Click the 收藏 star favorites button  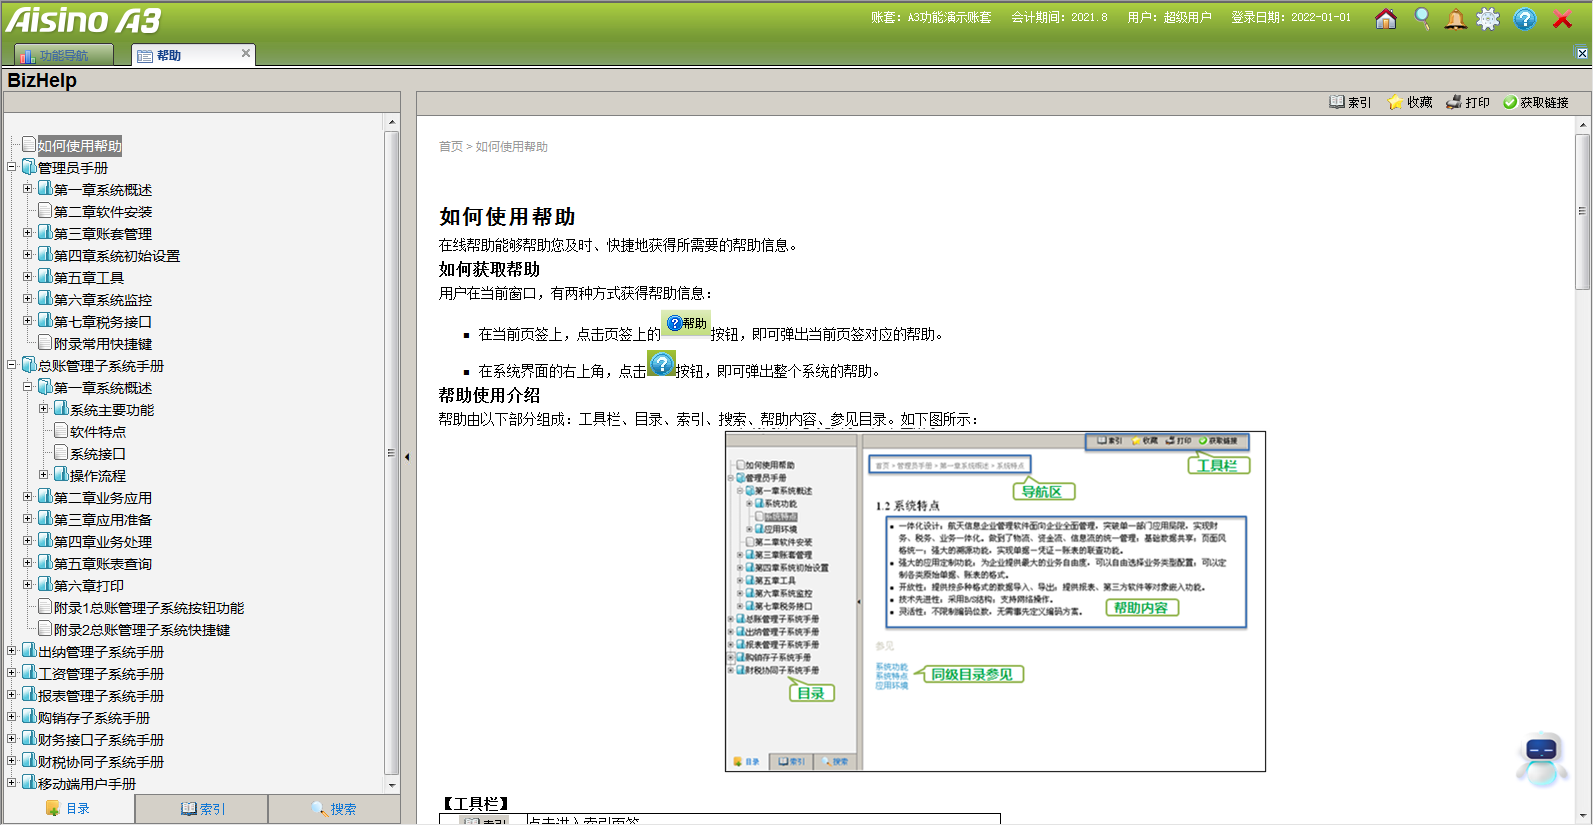coord(1410,102)
